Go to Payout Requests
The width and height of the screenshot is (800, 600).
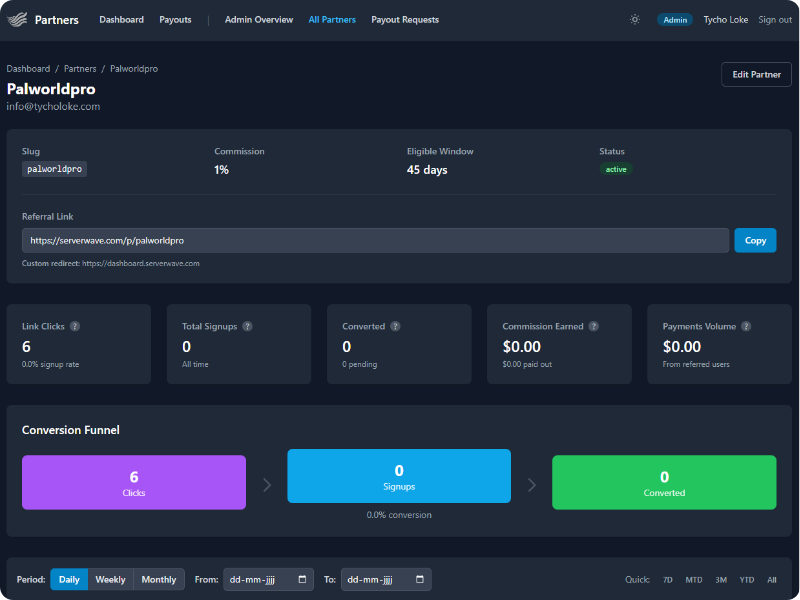click(x=404, y=19)
